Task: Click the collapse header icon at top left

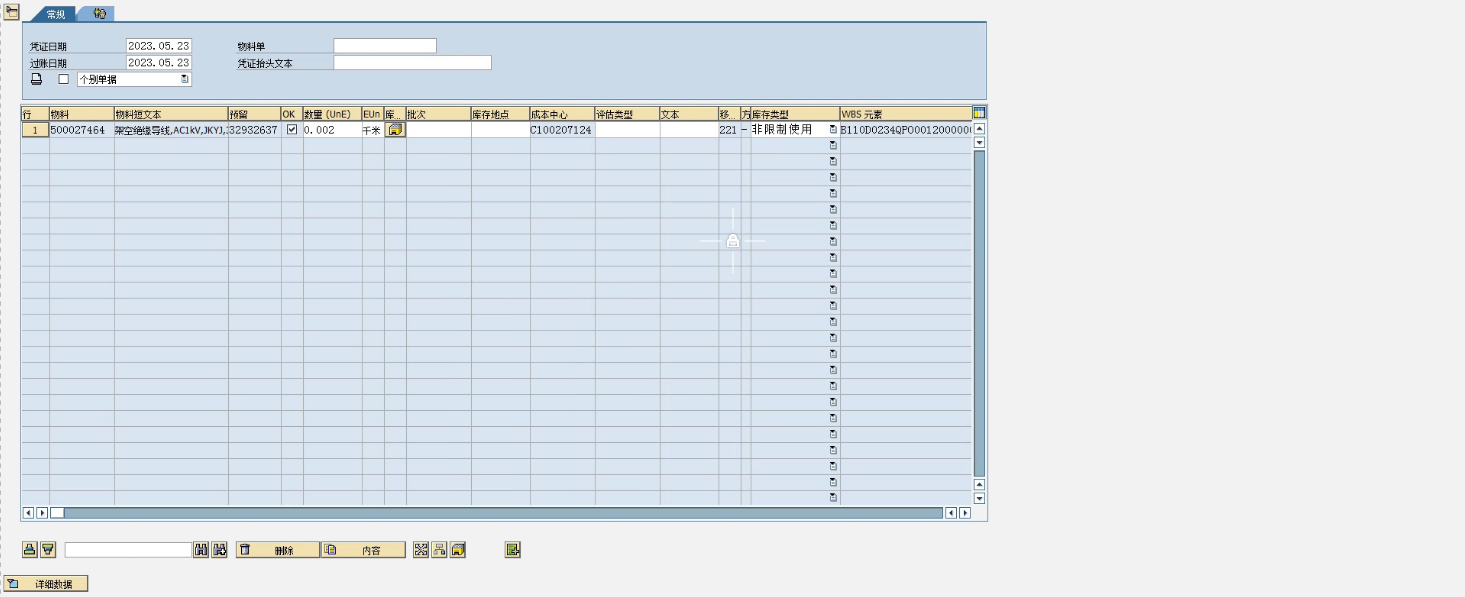Action: pyautogui.click(x=12, y=11)
